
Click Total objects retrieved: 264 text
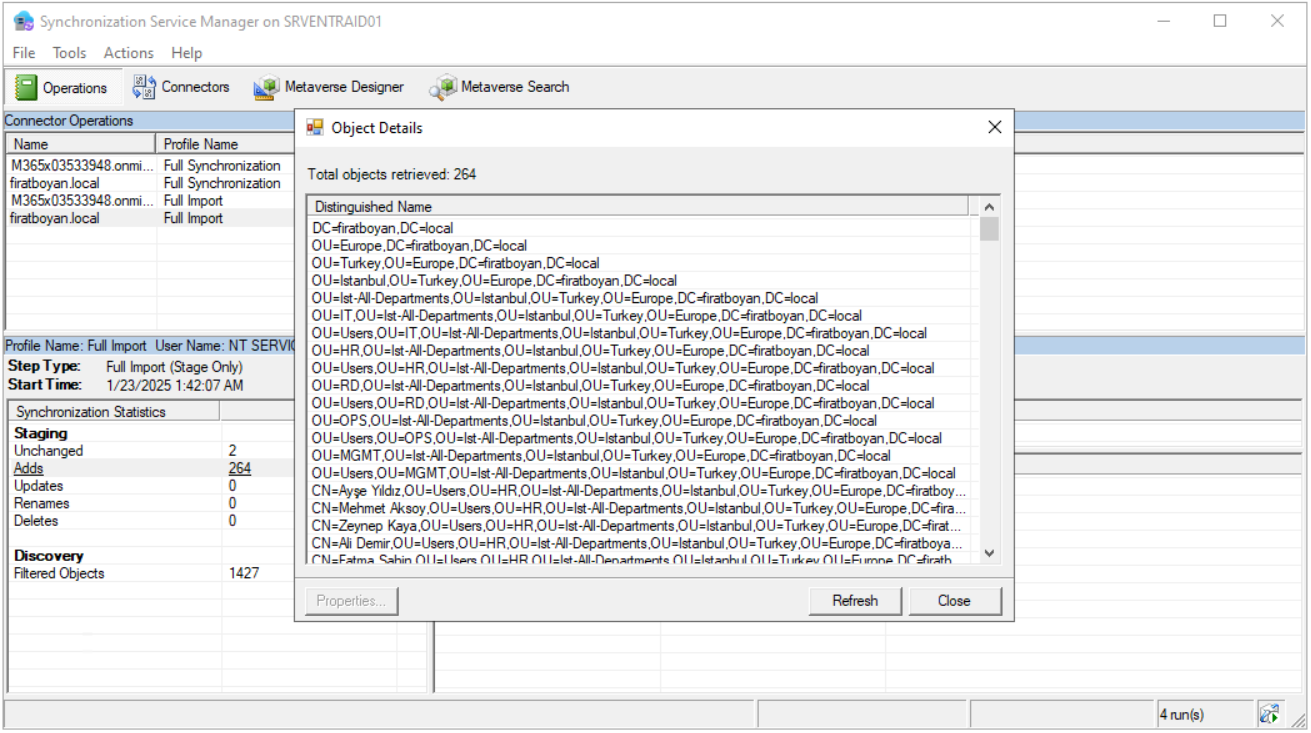click(392, 174)
